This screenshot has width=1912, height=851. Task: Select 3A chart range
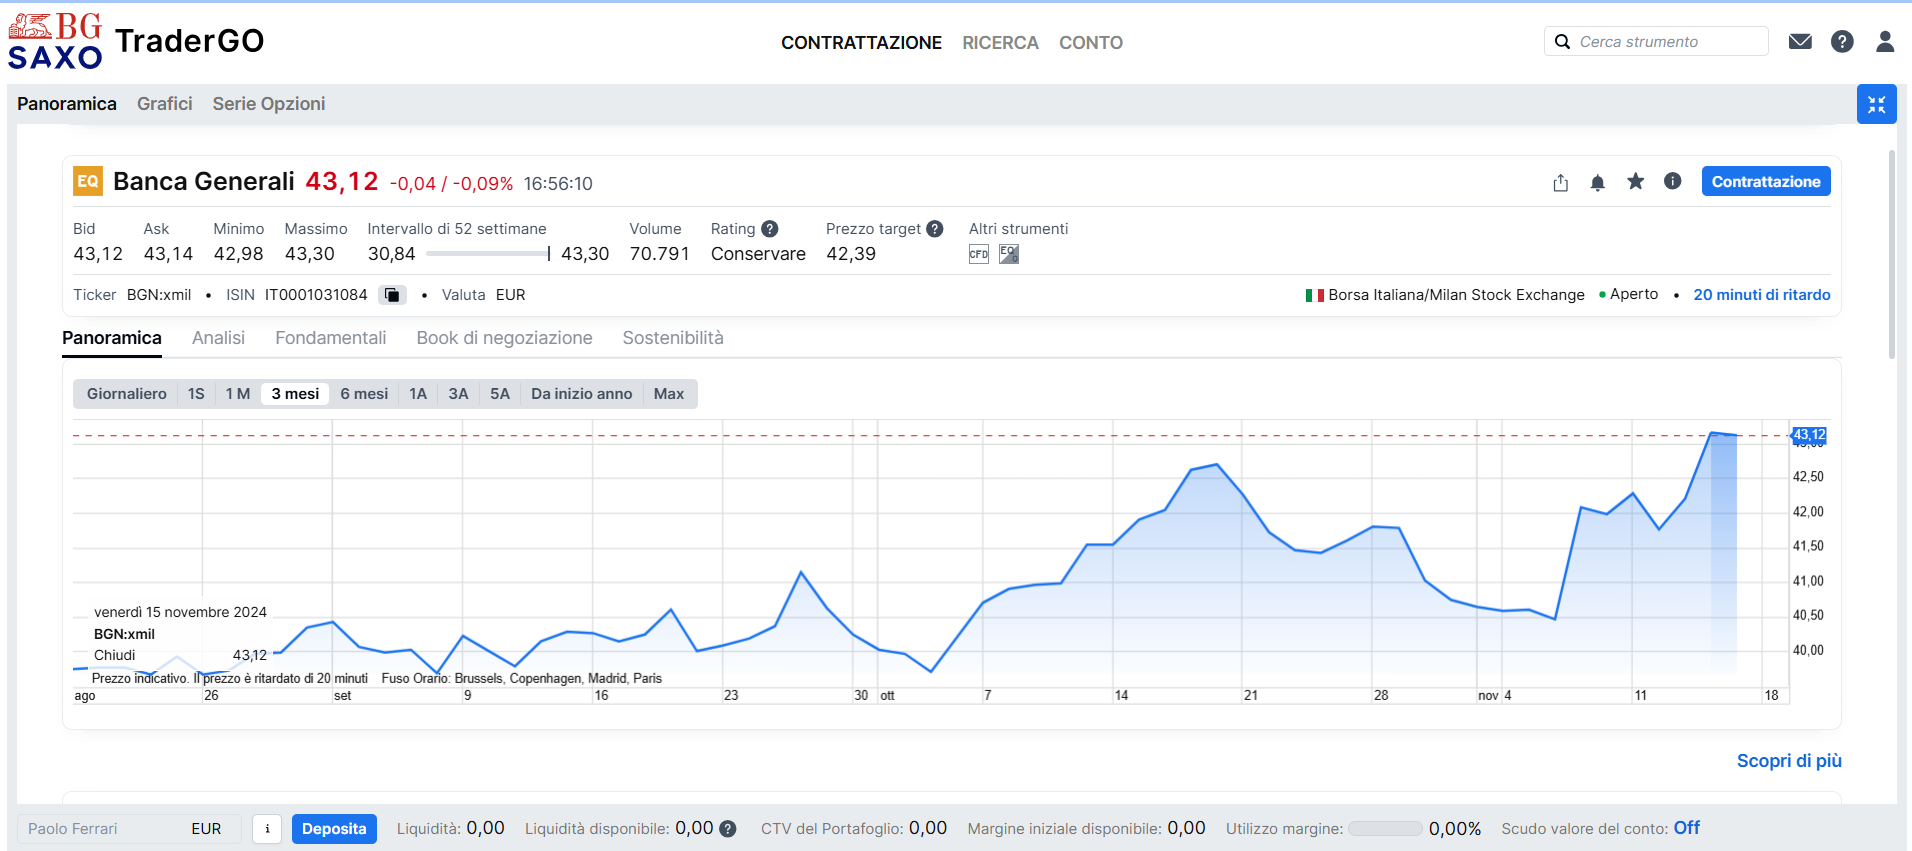click(458, 394)
